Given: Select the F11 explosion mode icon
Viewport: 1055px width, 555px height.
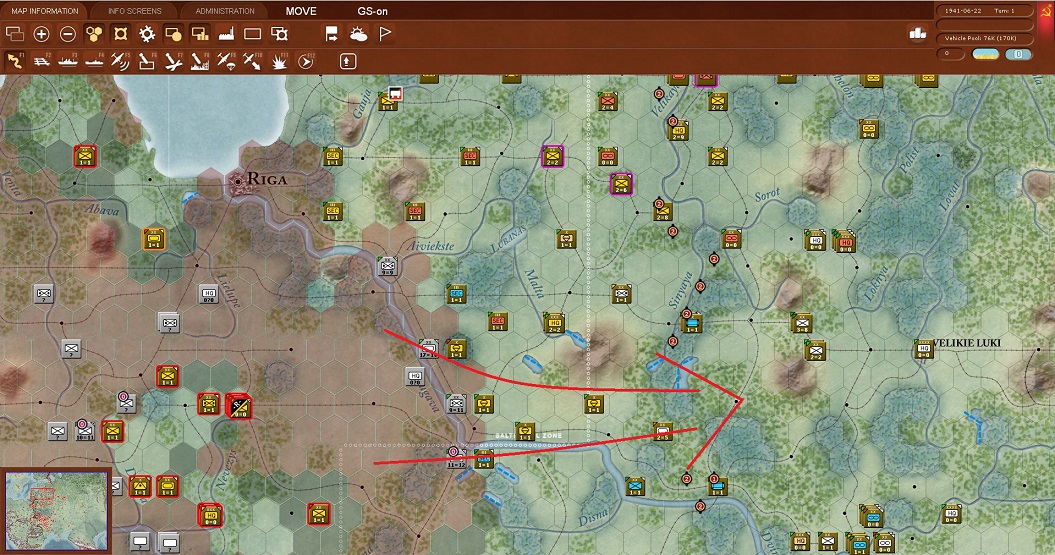Looking at the screenshot, I should [x=279, y=61].
